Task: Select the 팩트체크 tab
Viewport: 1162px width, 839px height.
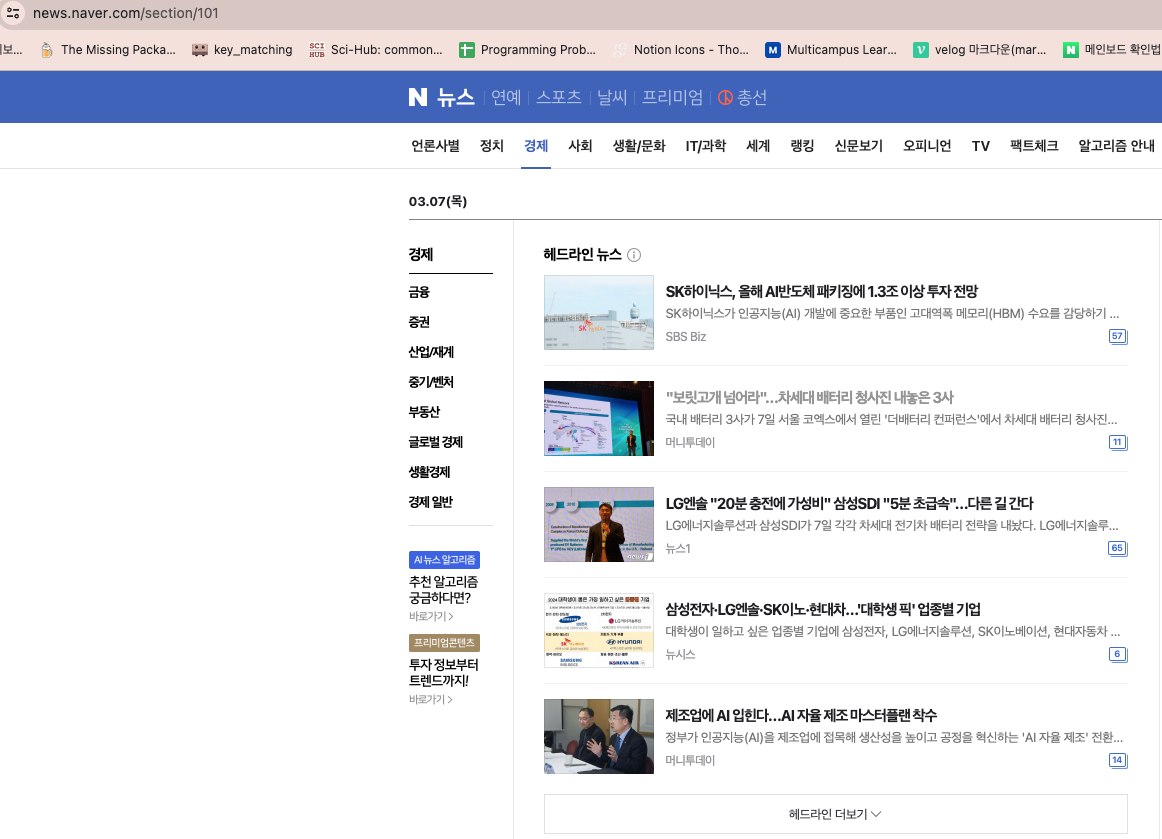Action: [1034, 146]
